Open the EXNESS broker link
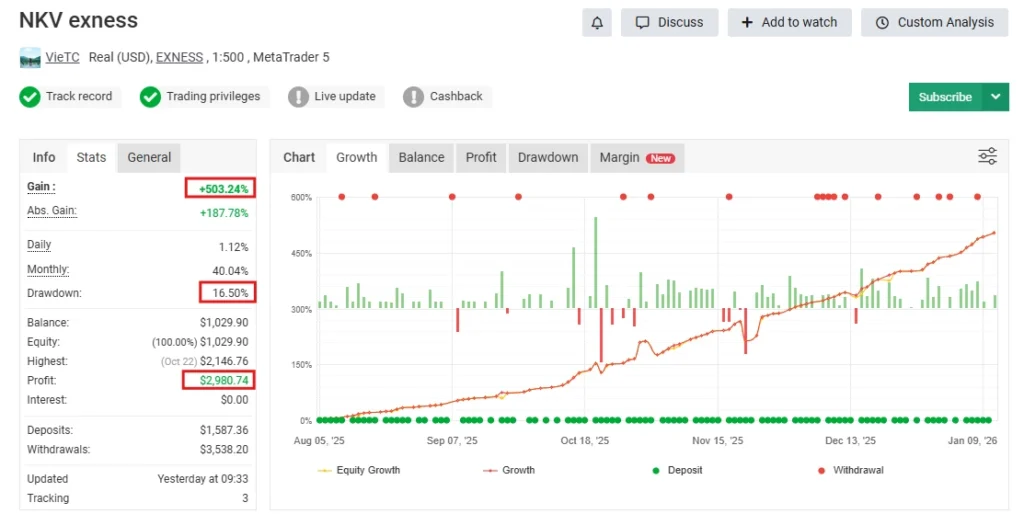This screenshot has width=1024, height=514. pos(179,58)
